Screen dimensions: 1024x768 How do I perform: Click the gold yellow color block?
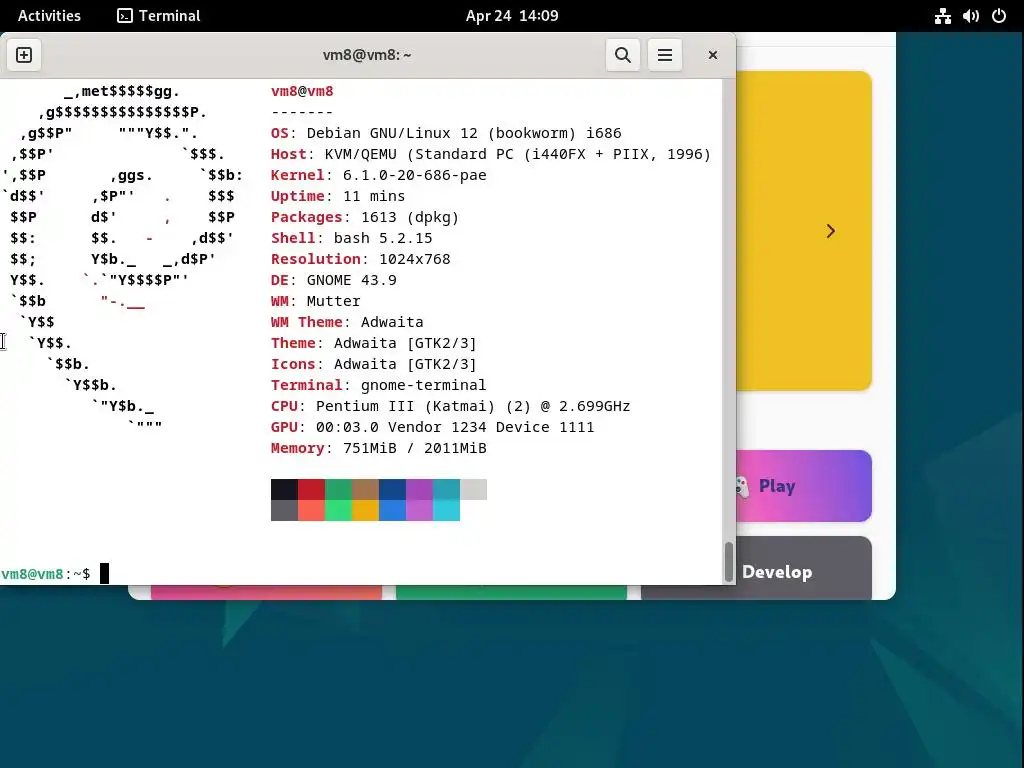click(365, 510)
